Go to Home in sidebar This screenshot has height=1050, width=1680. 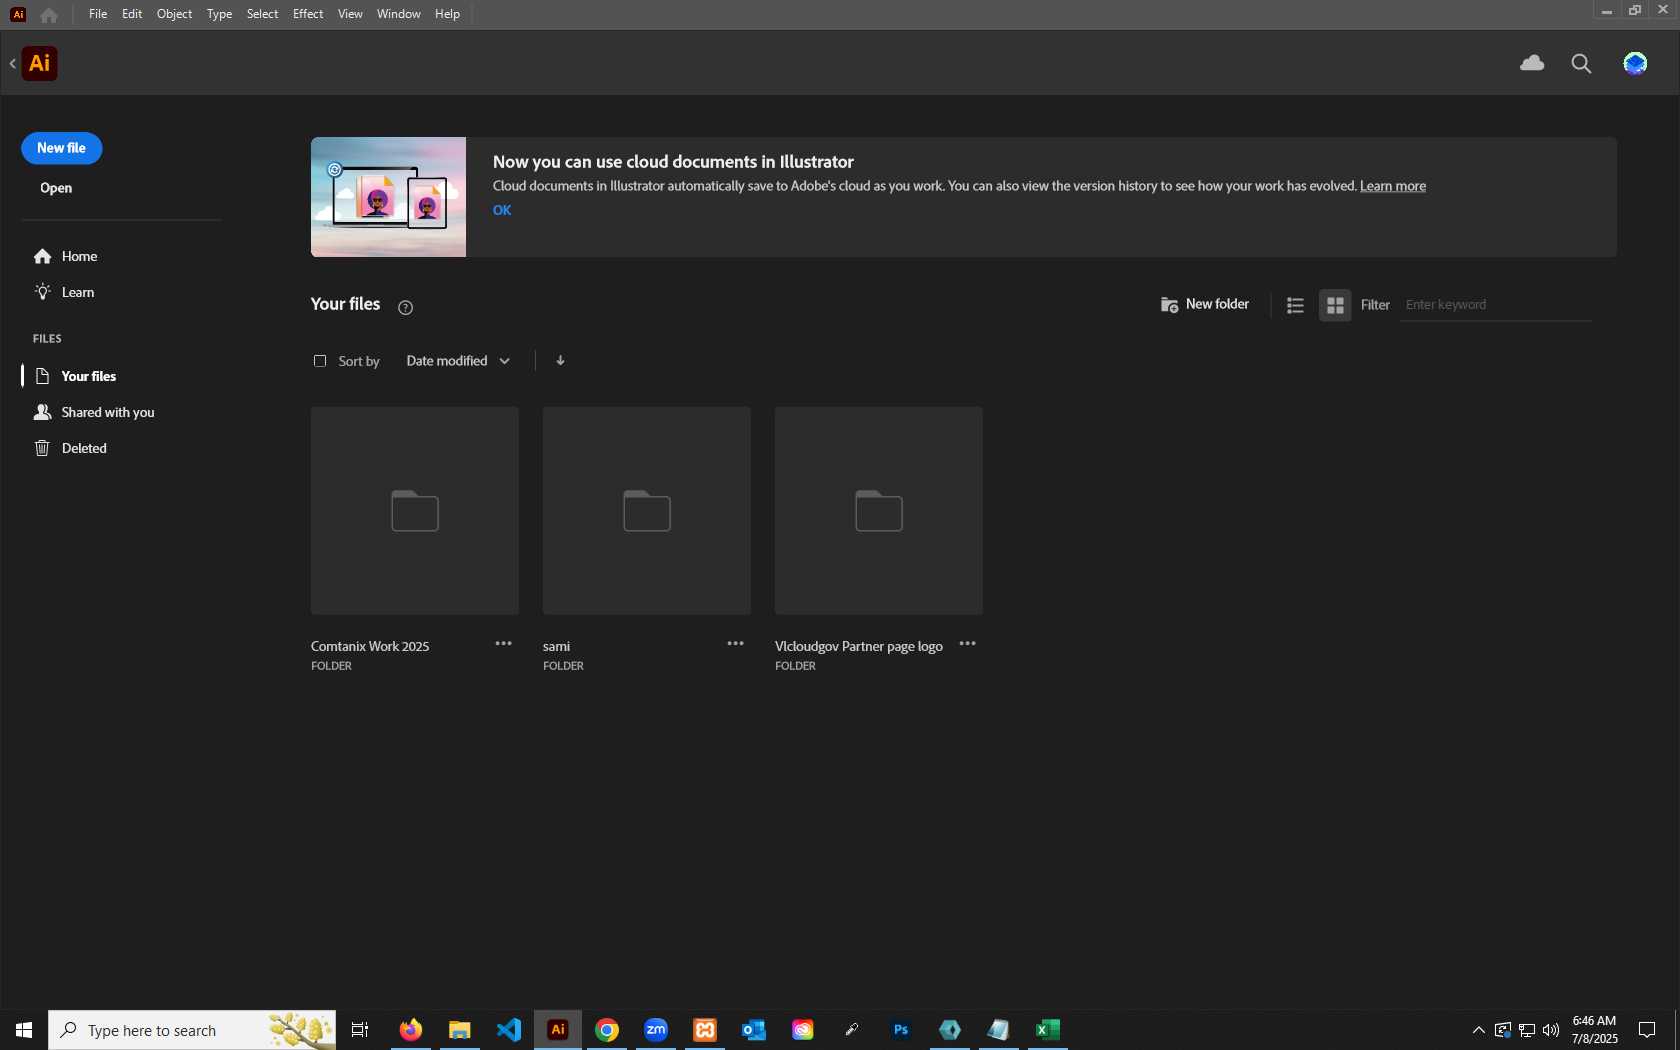click(x=66, y=256)
